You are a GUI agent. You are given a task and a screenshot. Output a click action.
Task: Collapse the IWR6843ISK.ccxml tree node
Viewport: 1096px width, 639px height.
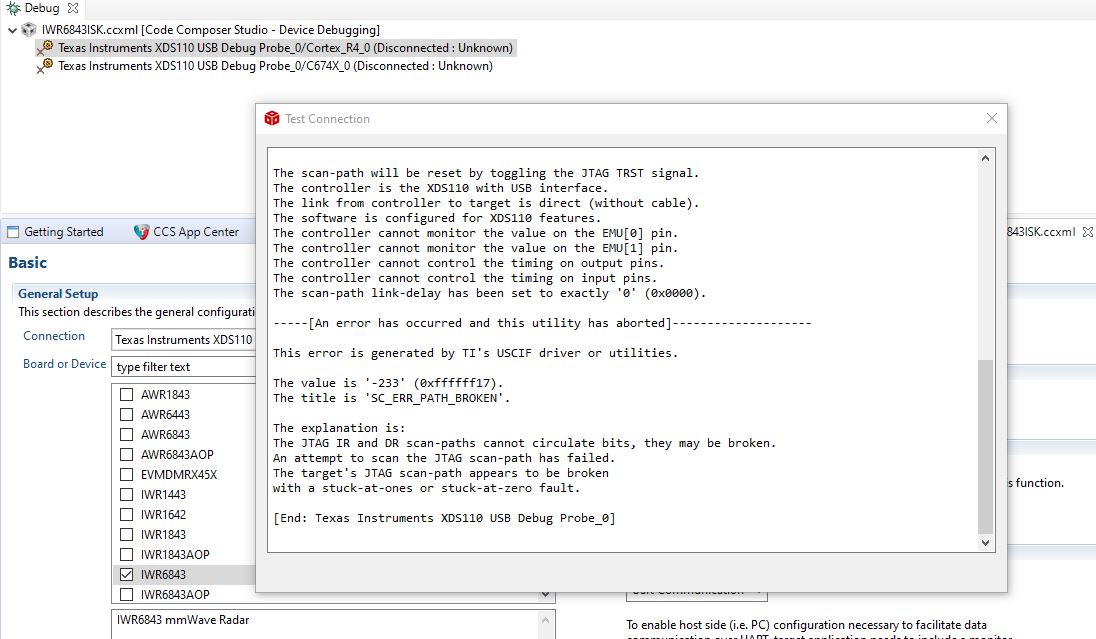12,30
